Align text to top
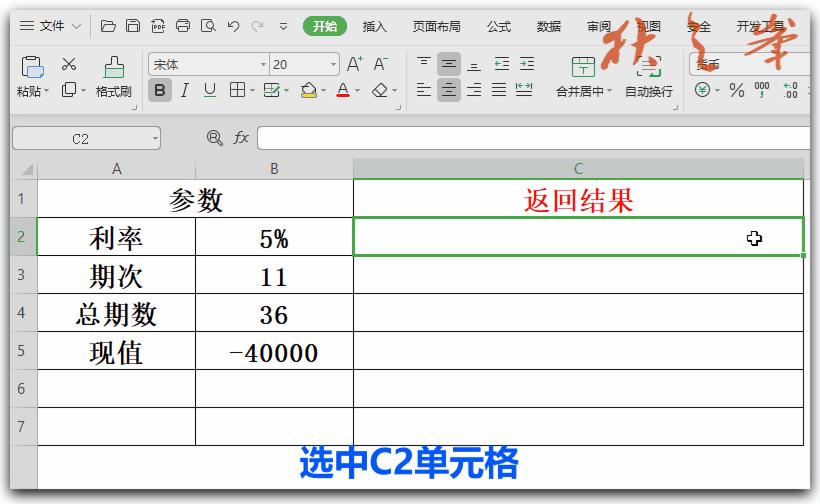The image size is (820, 504). (x=424, y=64)
